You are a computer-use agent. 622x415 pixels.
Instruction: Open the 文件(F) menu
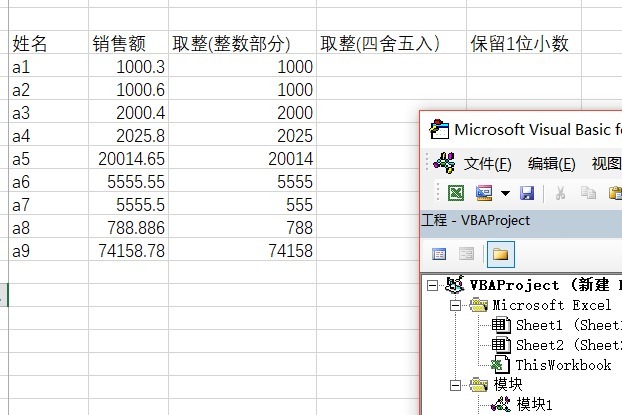point(488,163)
